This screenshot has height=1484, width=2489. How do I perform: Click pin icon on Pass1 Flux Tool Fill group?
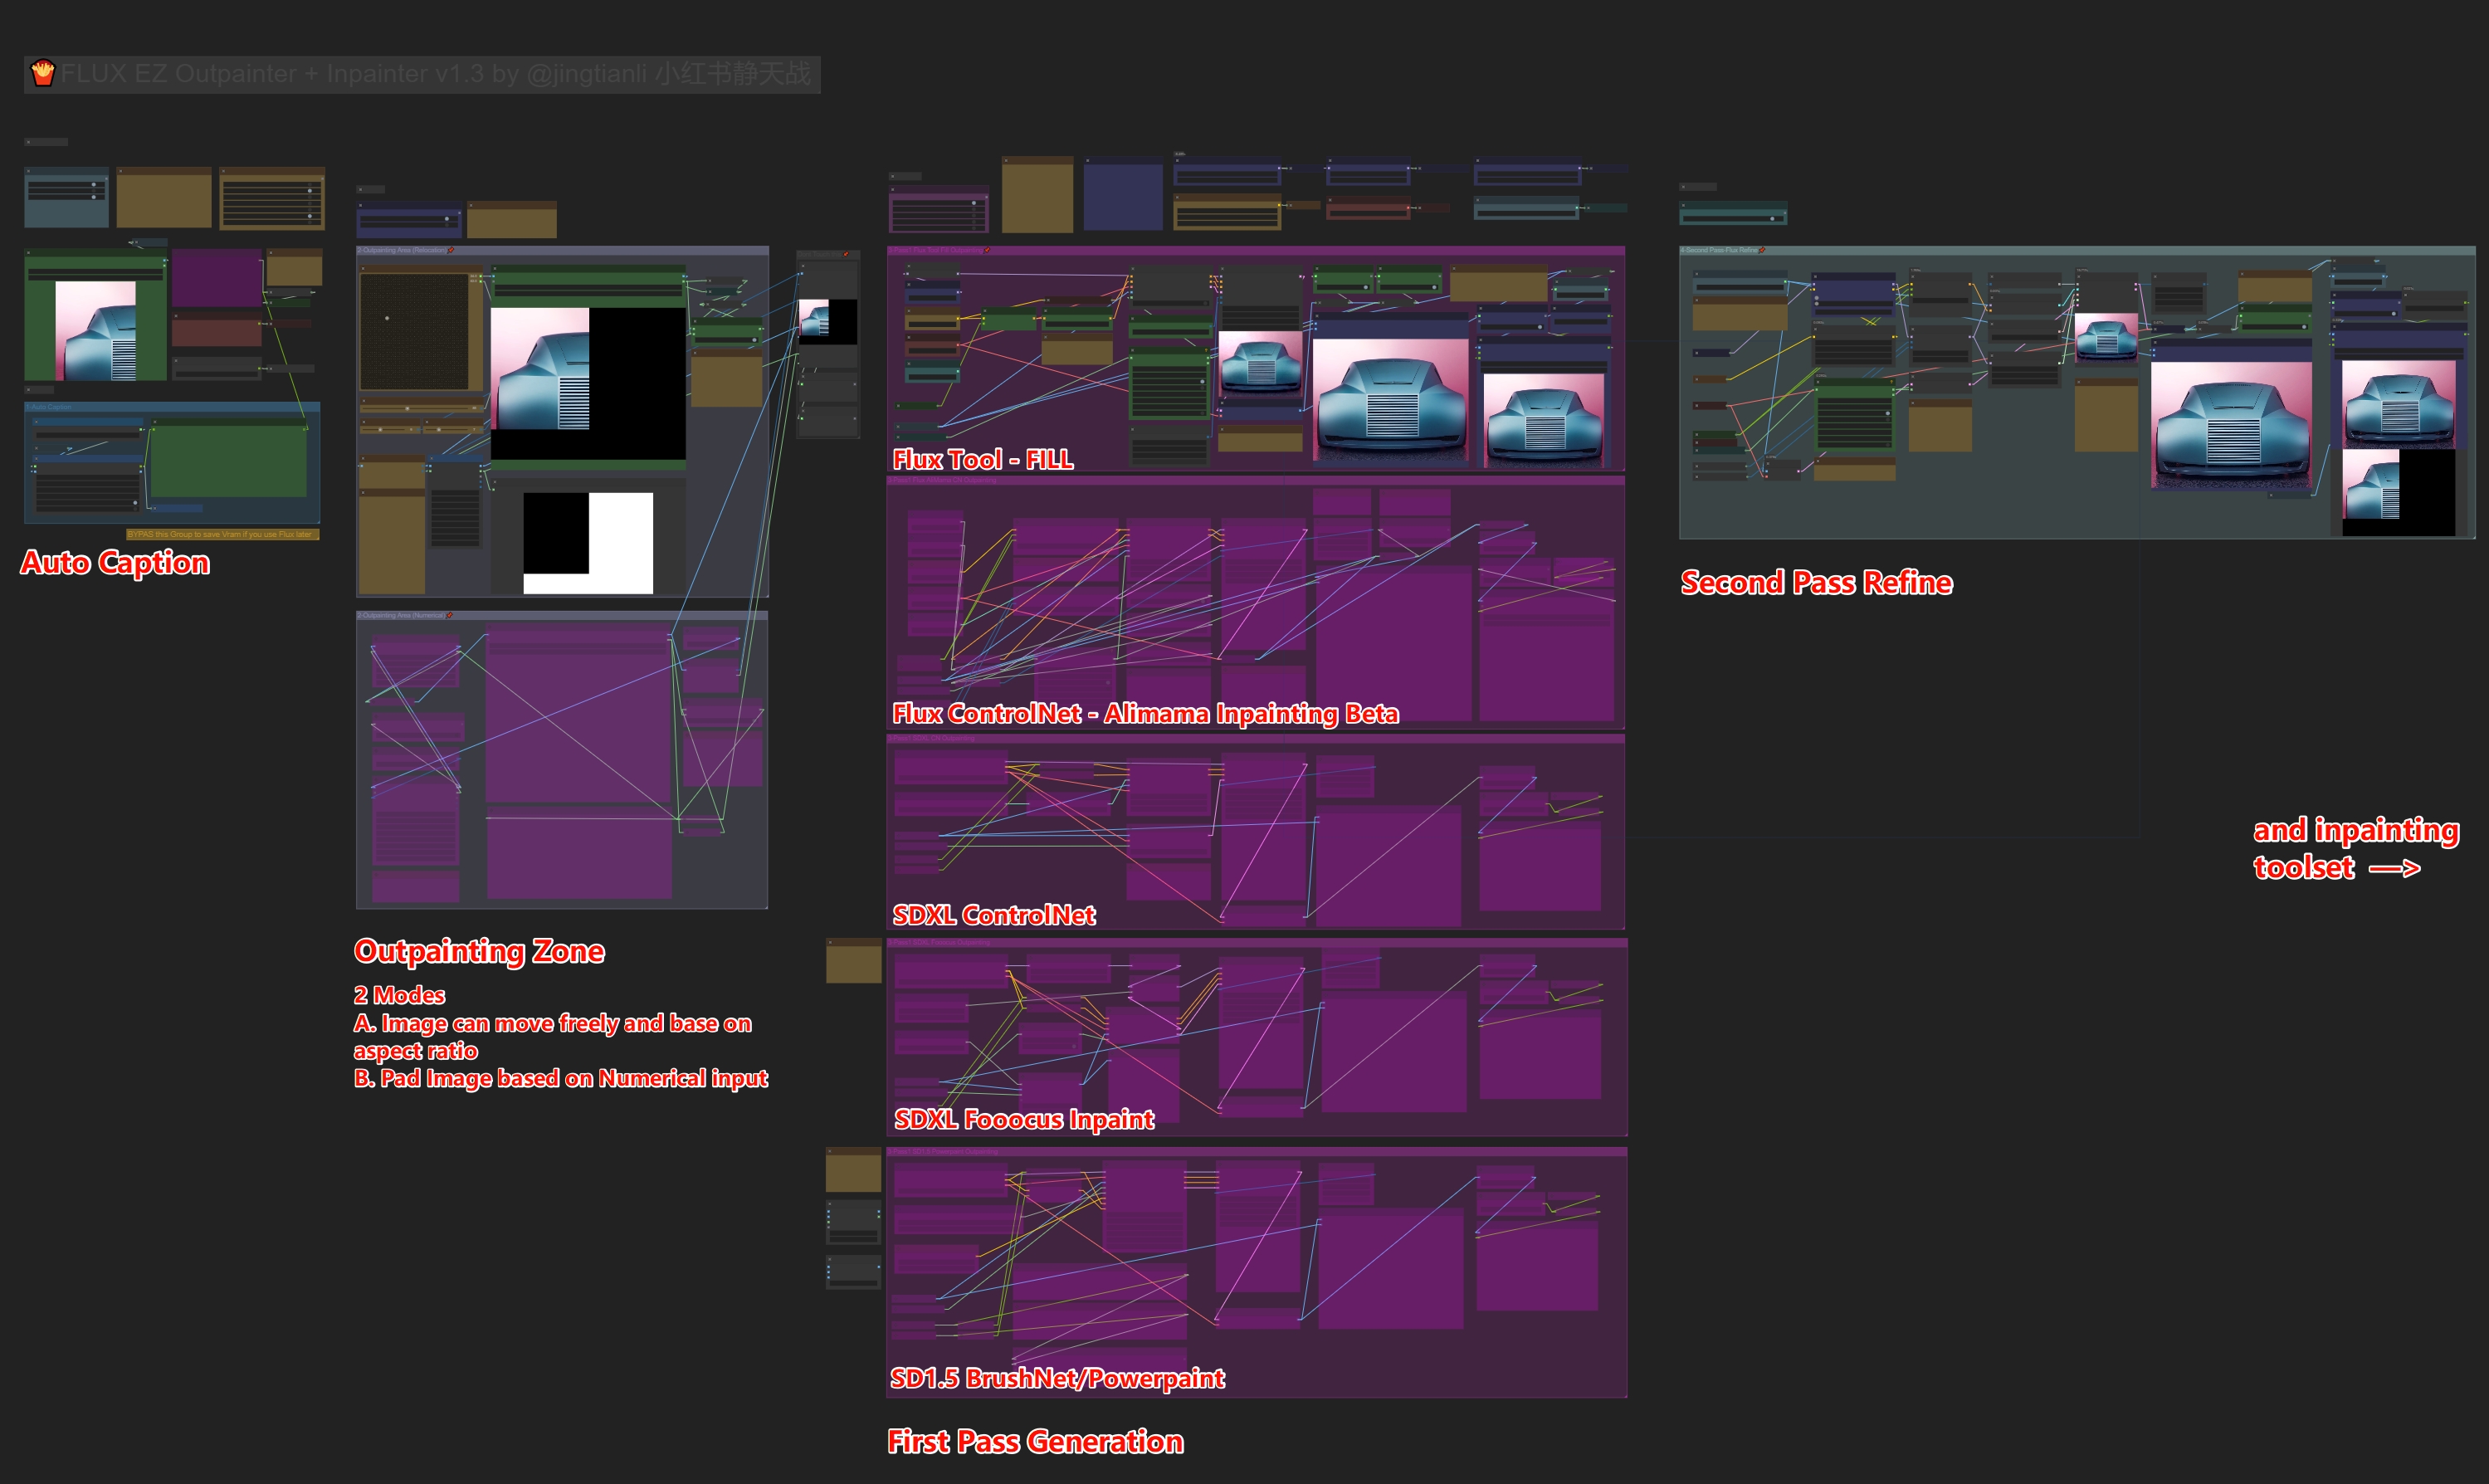coord(987,250)
